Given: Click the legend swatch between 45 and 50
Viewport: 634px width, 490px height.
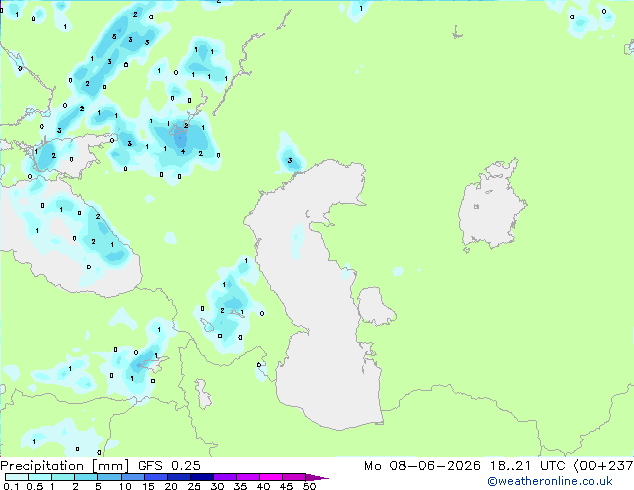Looking at the screenshot, I should pos(294,477).
